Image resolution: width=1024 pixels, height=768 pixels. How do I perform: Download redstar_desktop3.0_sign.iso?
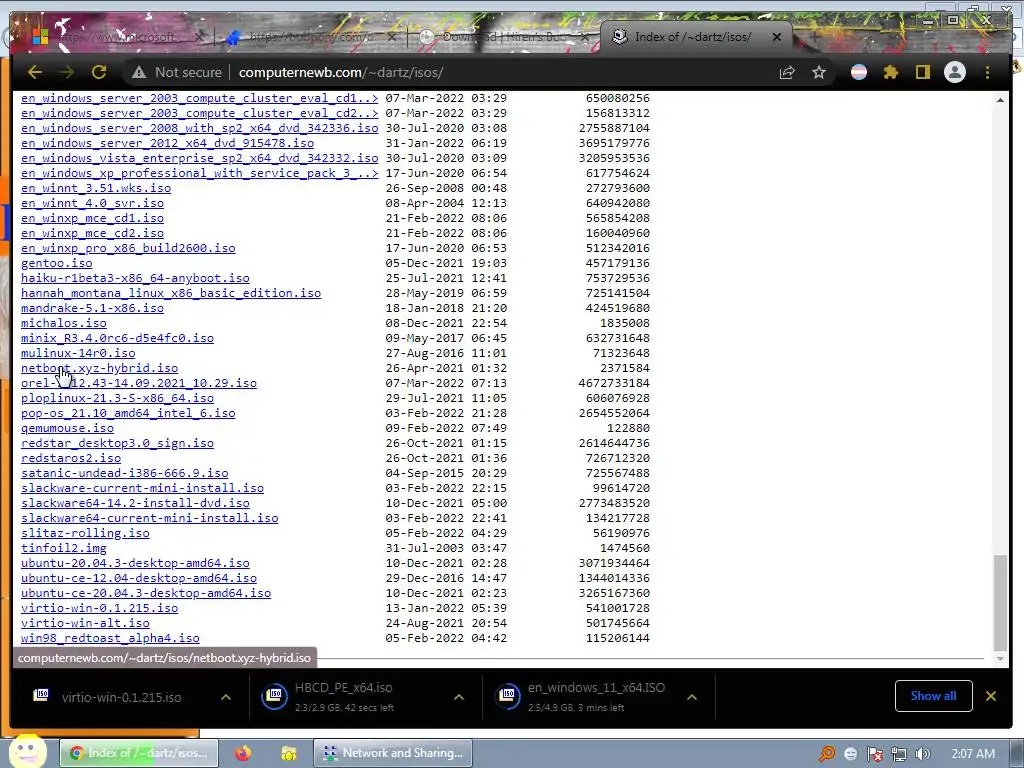(117, 443)
